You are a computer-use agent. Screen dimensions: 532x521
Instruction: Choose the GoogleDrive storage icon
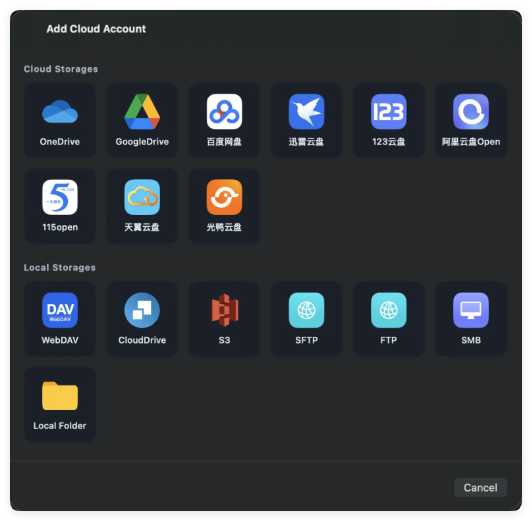tap(142, 112)
